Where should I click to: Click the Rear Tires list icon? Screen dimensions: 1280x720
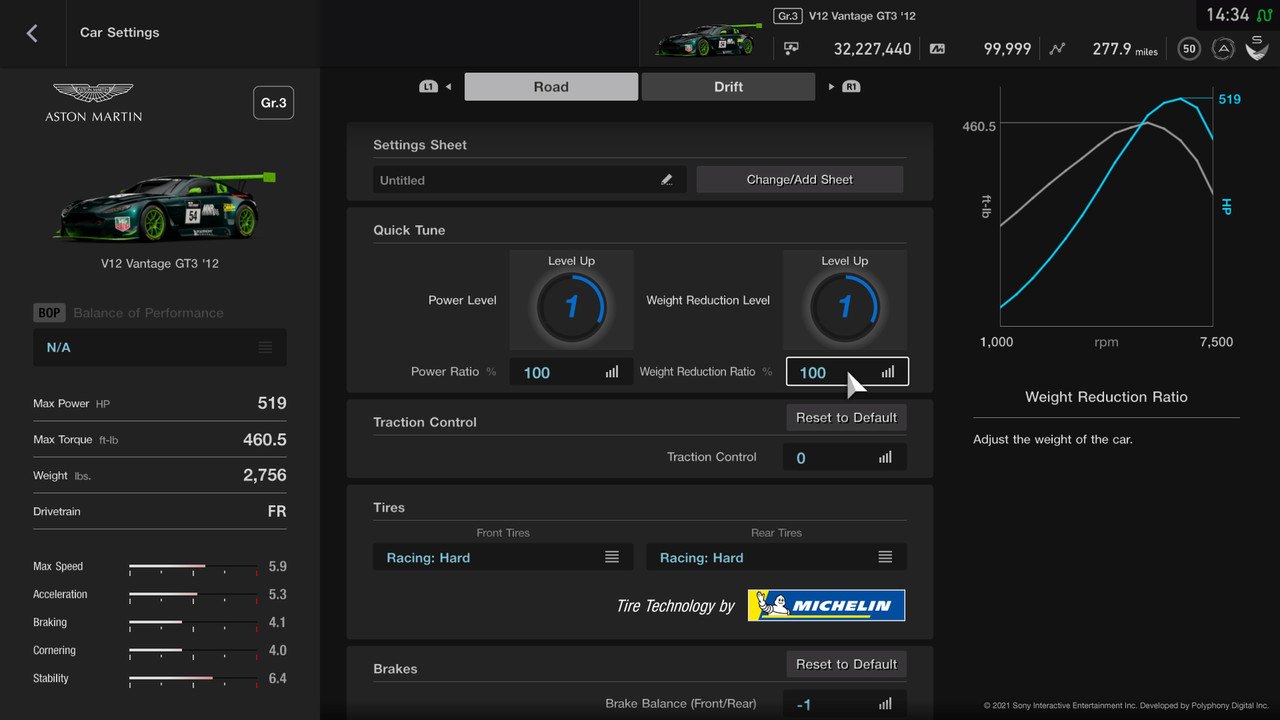885,557
